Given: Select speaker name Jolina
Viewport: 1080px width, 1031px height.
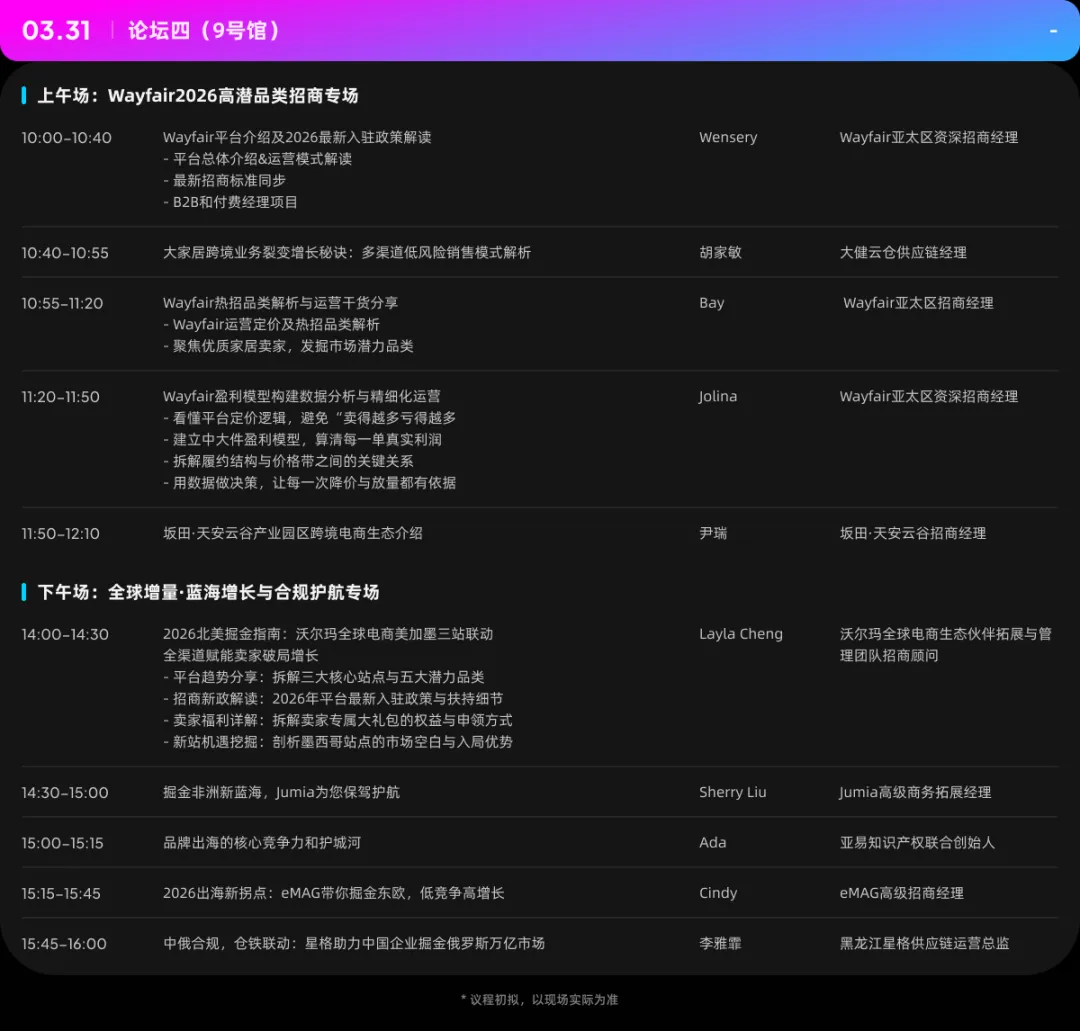Looking at the screenshot, I should [x=718, y=396].
